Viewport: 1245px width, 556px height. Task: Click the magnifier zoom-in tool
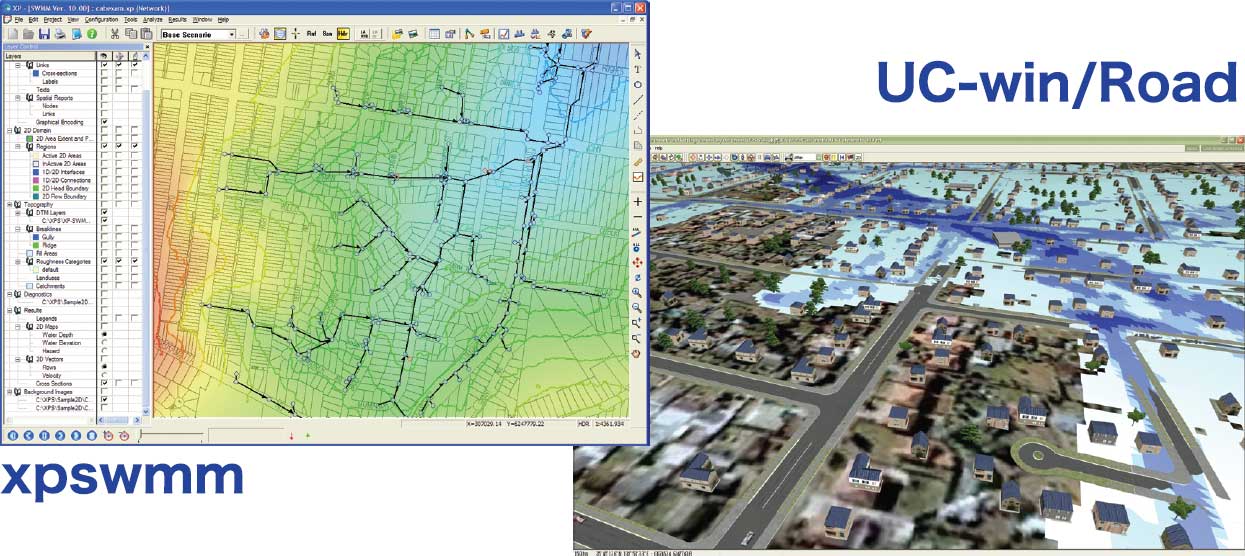[638, 292]
